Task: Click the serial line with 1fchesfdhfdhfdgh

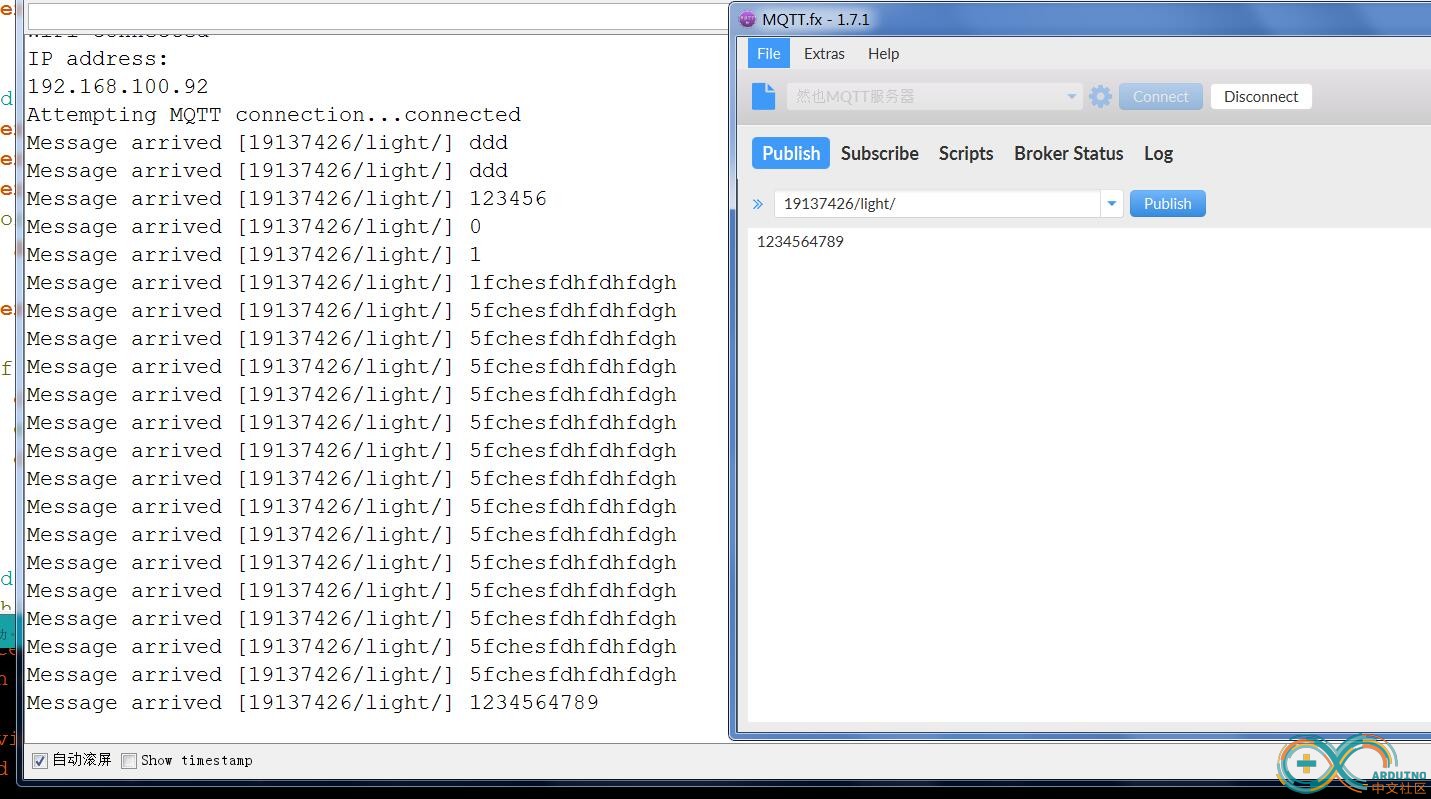Action: tap(352, 283)
